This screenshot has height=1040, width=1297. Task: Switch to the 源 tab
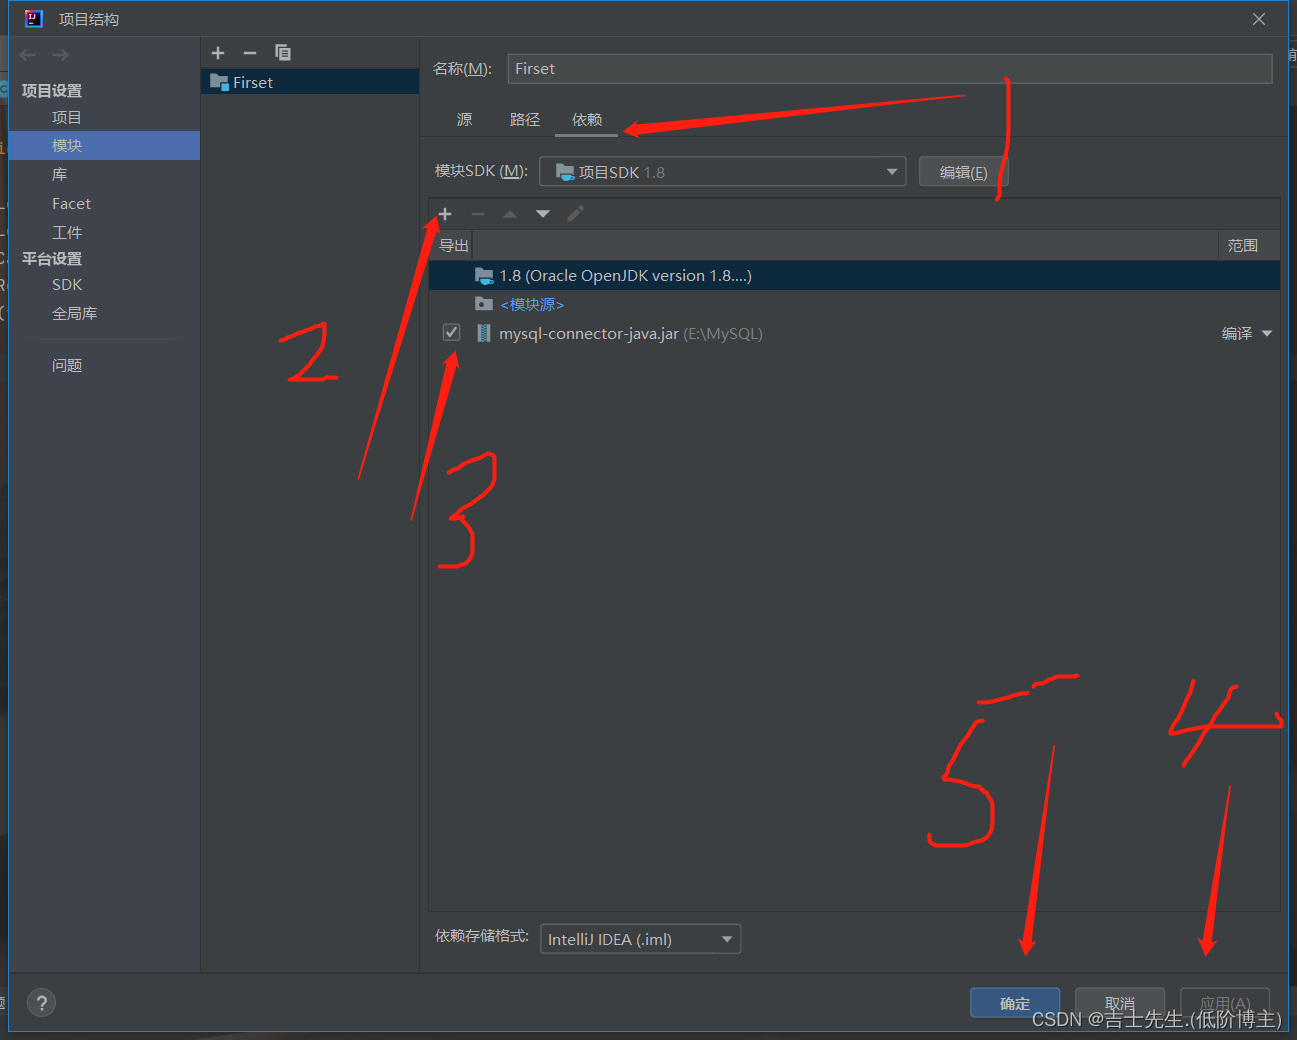tap(465, 120)
